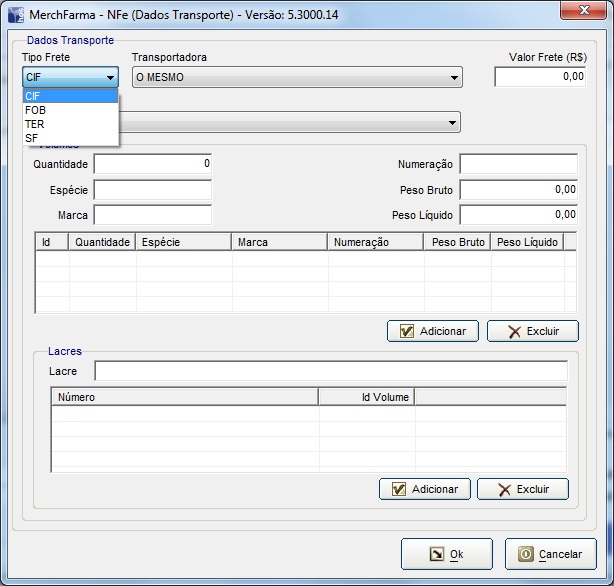614x586 pixels.
Task: Click the Valor Frete input field
Action: pos(540,76)
